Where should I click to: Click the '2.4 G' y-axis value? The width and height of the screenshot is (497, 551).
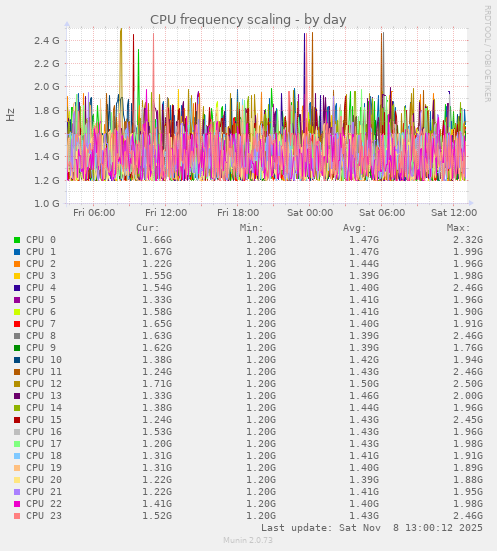pos(47,40)
